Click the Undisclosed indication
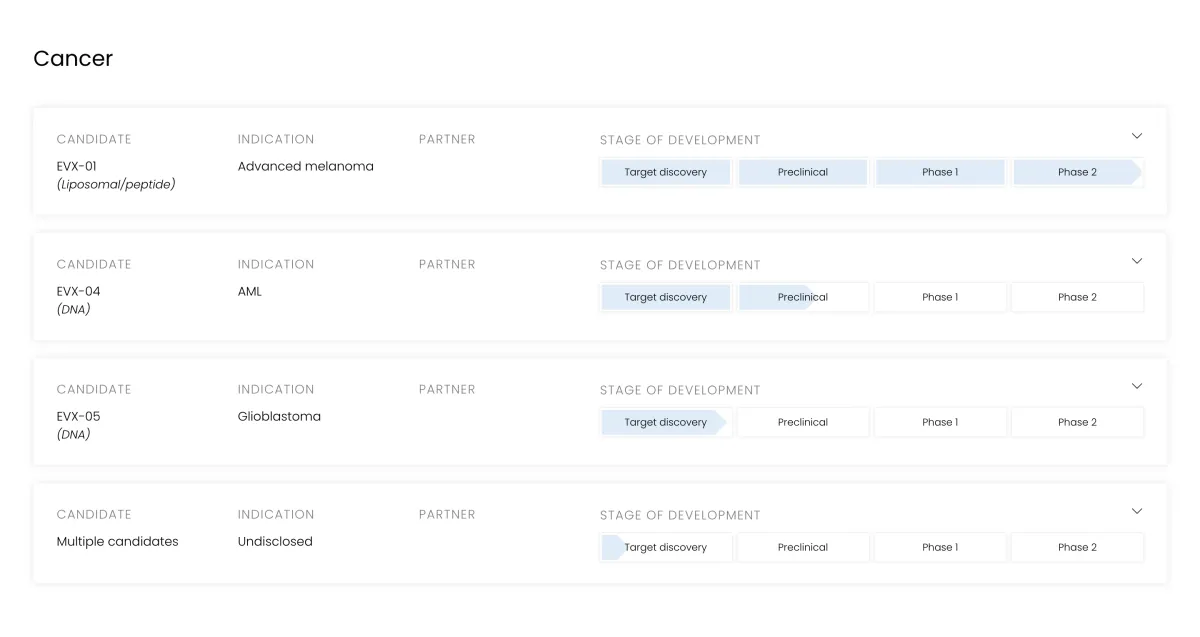1200x637 pixels. click(x=275, y=541)
